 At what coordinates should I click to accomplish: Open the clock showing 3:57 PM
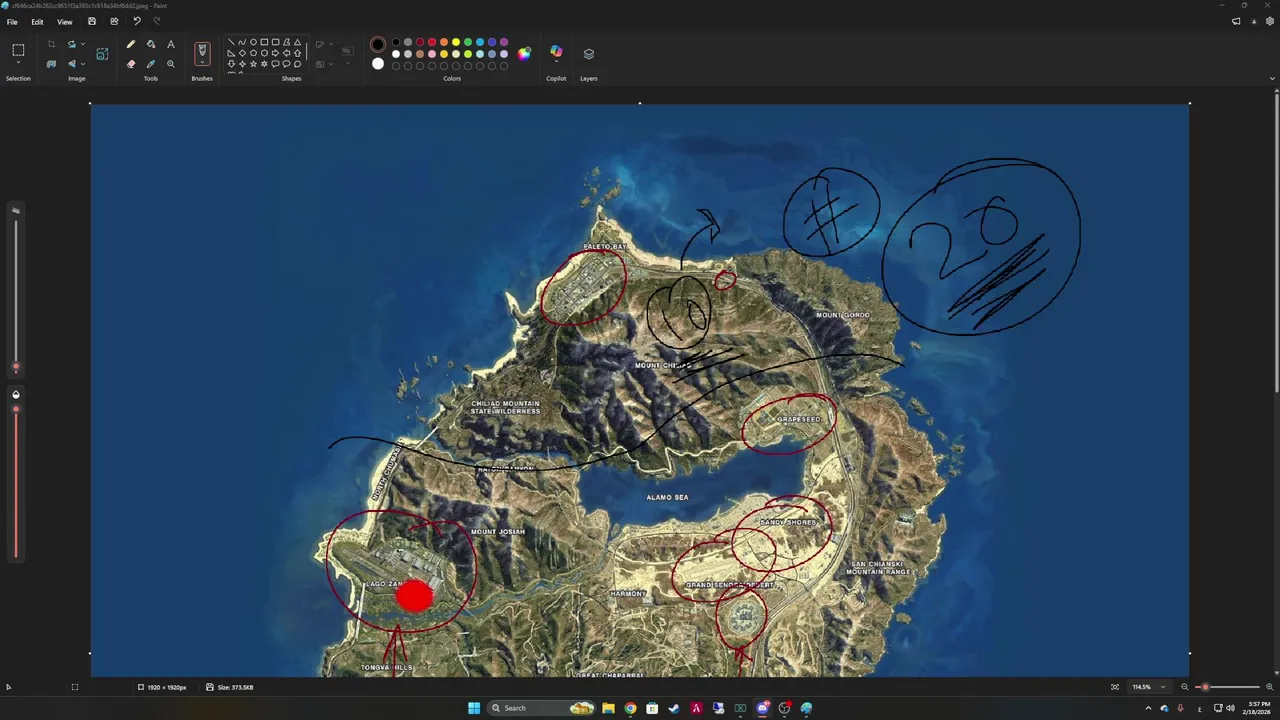click(1254, 708)
